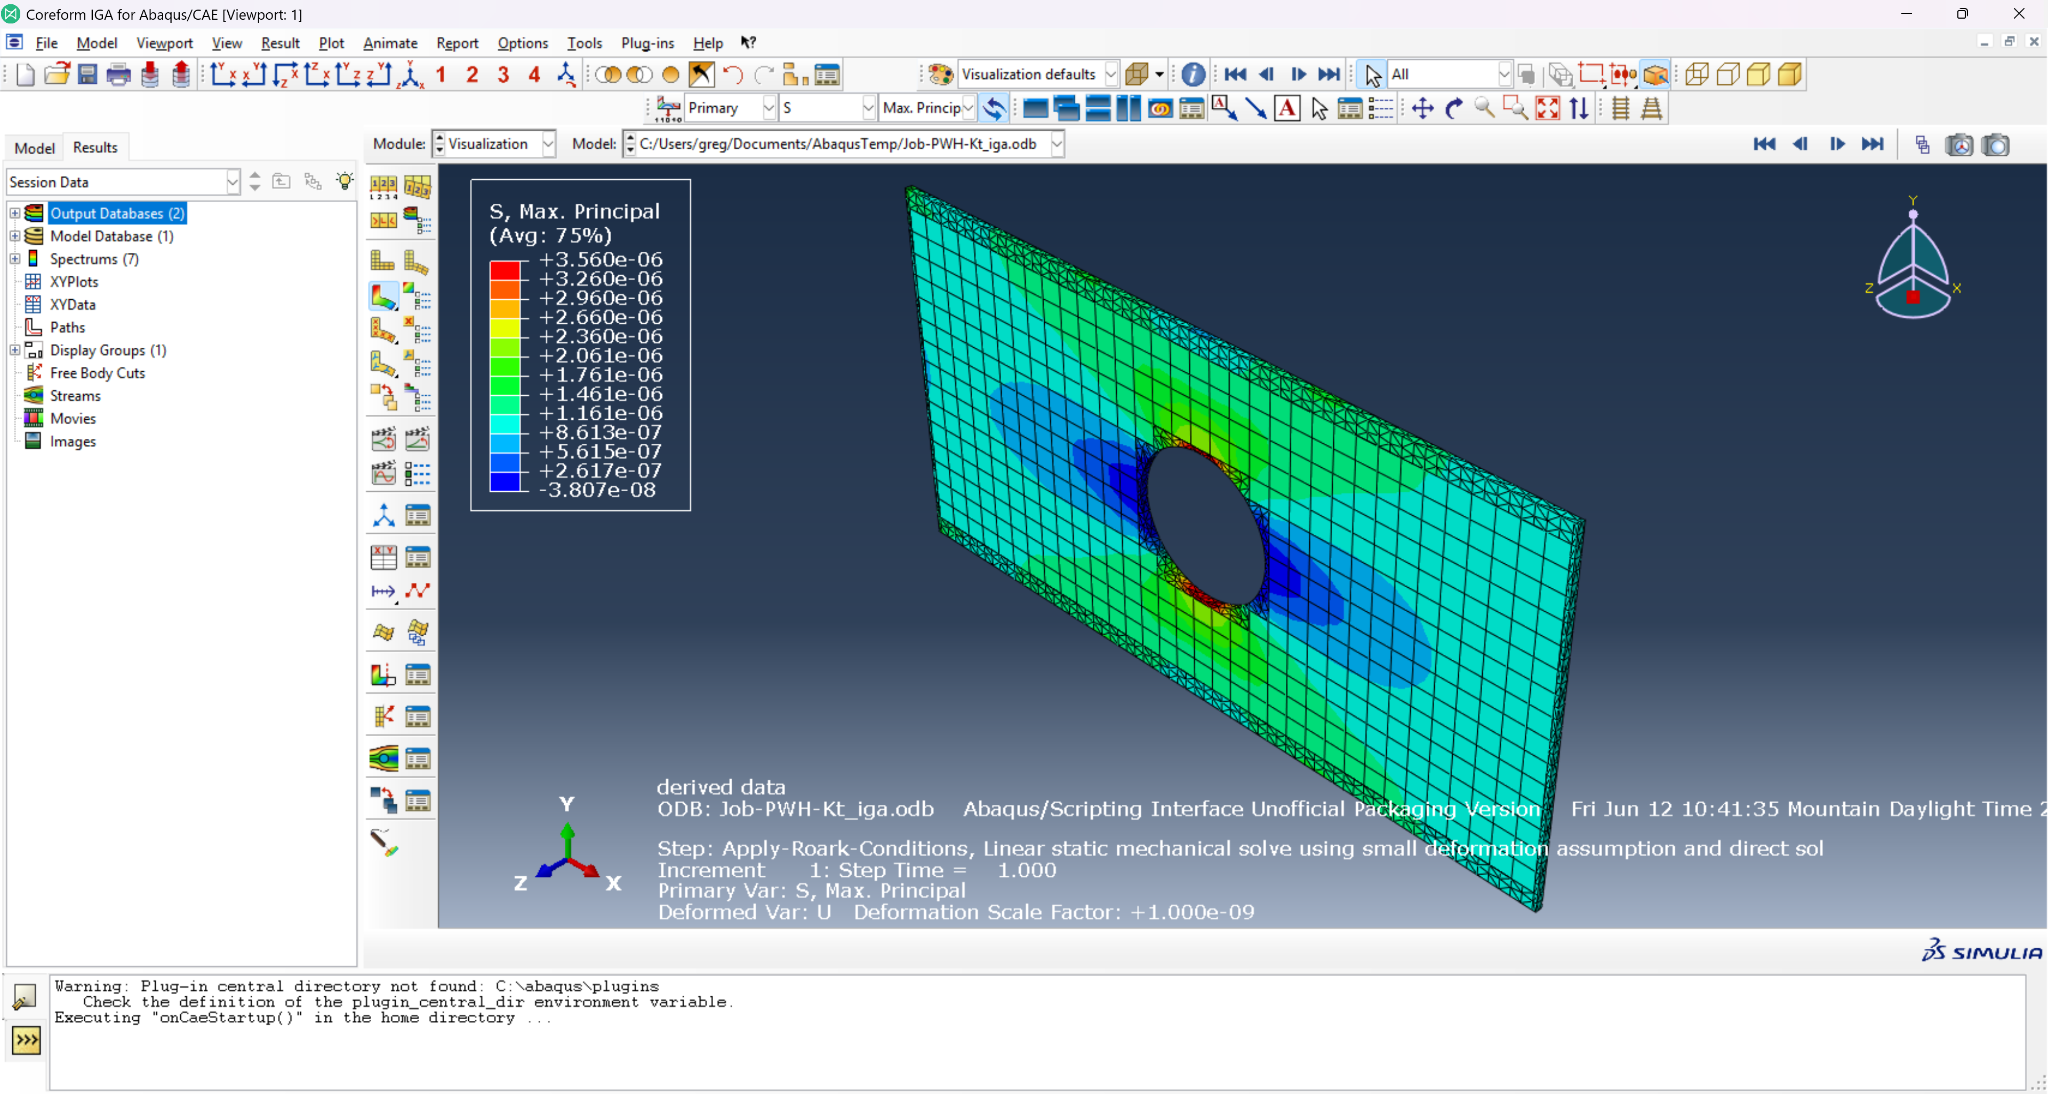Click the New Model Database icon
The image size is (2048, 1094).
tap(25, 74)
